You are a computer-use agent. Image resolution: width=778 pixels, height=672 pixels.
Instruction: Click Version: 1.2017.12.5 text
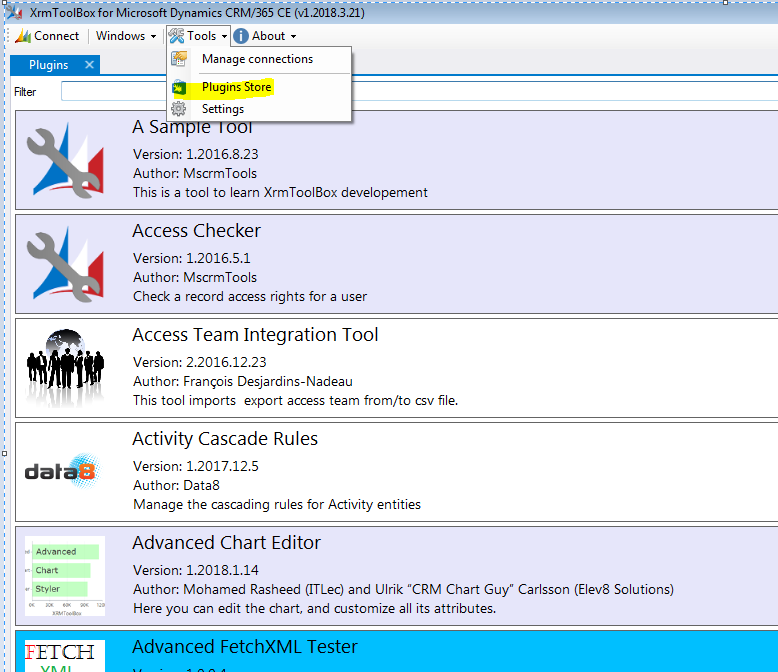(195, 467)
